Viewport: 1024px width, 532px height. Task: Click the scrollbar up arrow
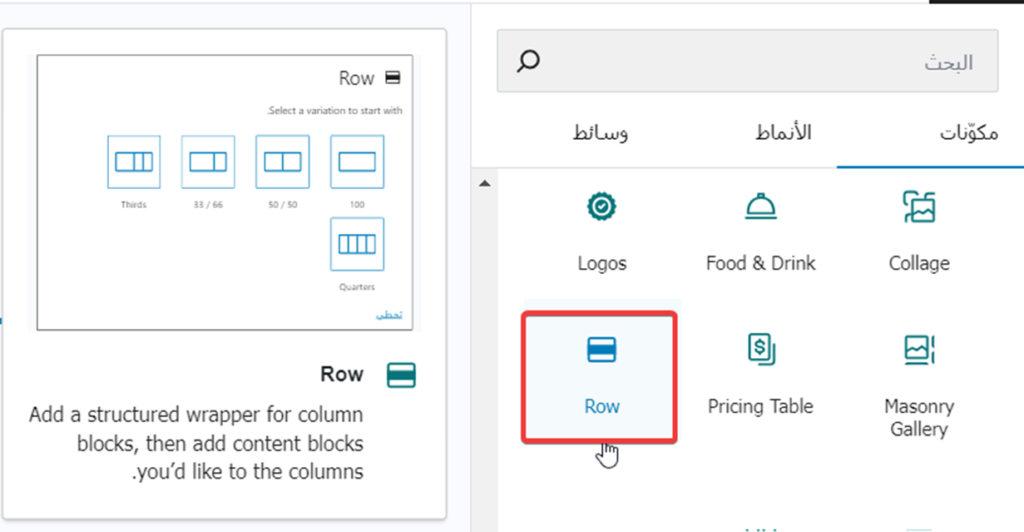pyautogui.click(x=485, y=184)
